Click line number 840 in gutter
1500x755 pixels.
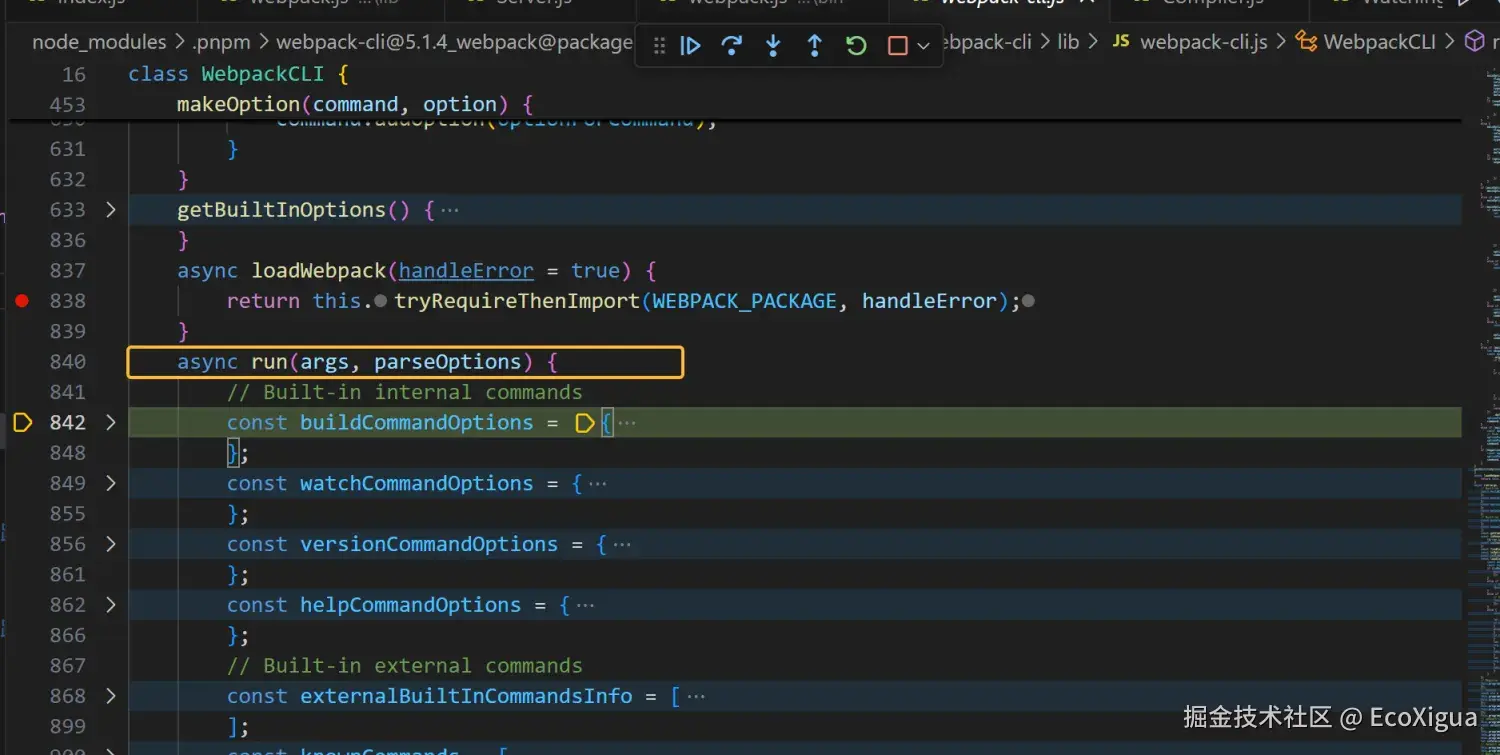(67, 362)
